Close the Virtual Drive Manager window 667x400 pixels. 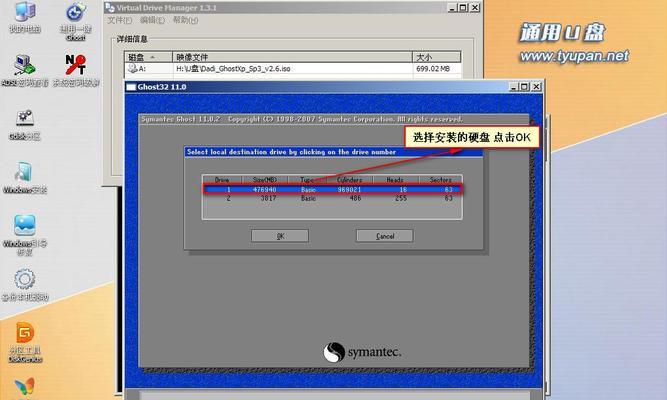[475, 8]
